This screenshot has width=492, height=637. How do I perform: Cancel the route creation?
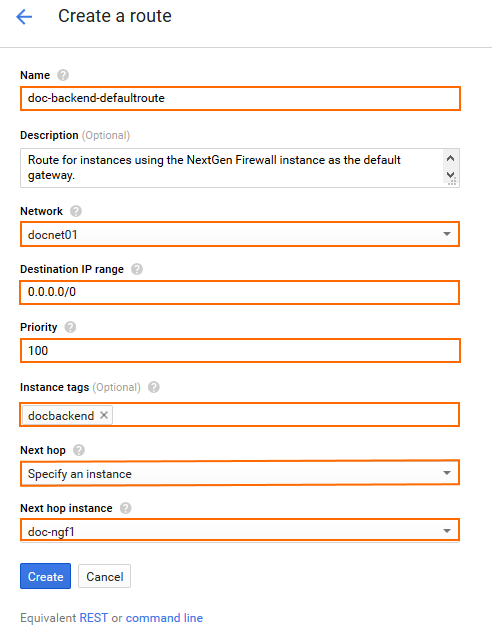click(x=104, y=576)
